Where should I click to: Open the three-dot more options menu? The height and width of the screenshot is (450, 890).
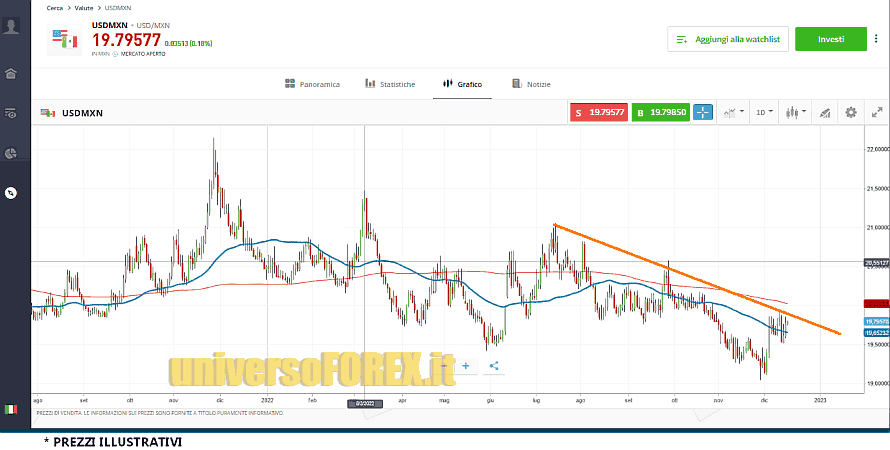click(x=878, y=39)
